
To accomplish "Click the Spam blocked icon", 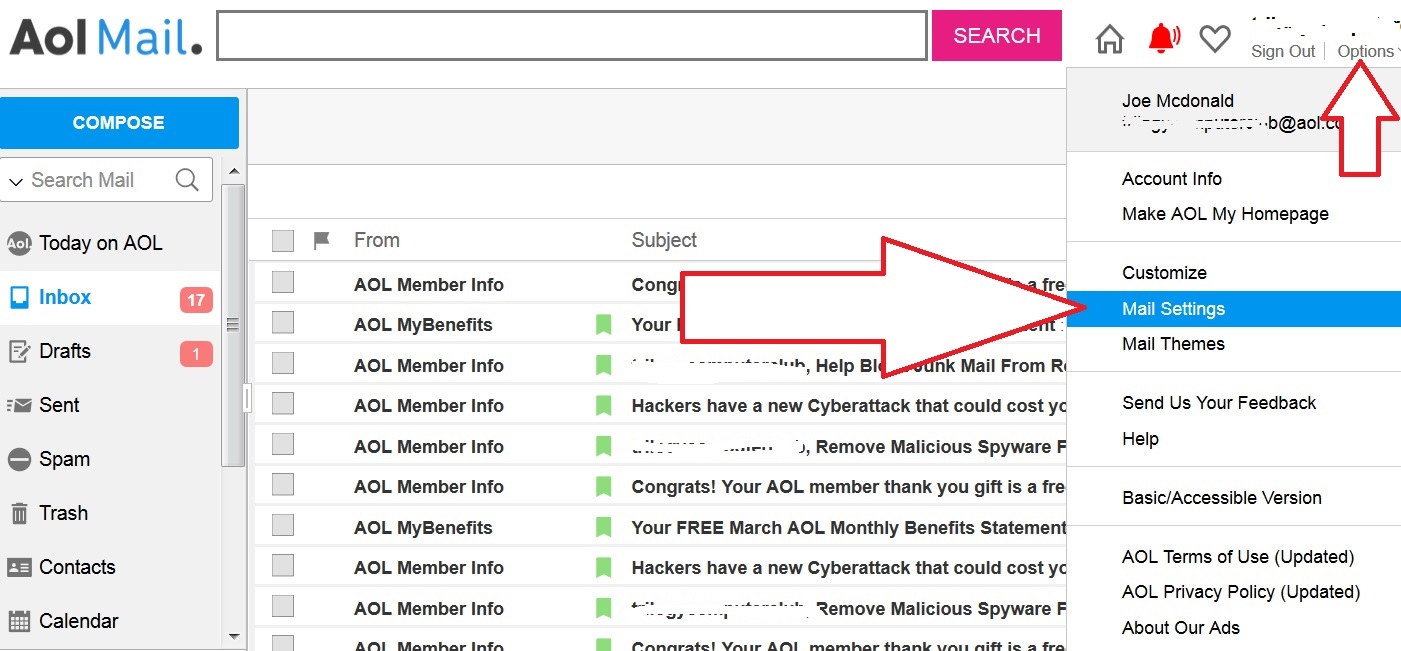I will click(19, 459).
